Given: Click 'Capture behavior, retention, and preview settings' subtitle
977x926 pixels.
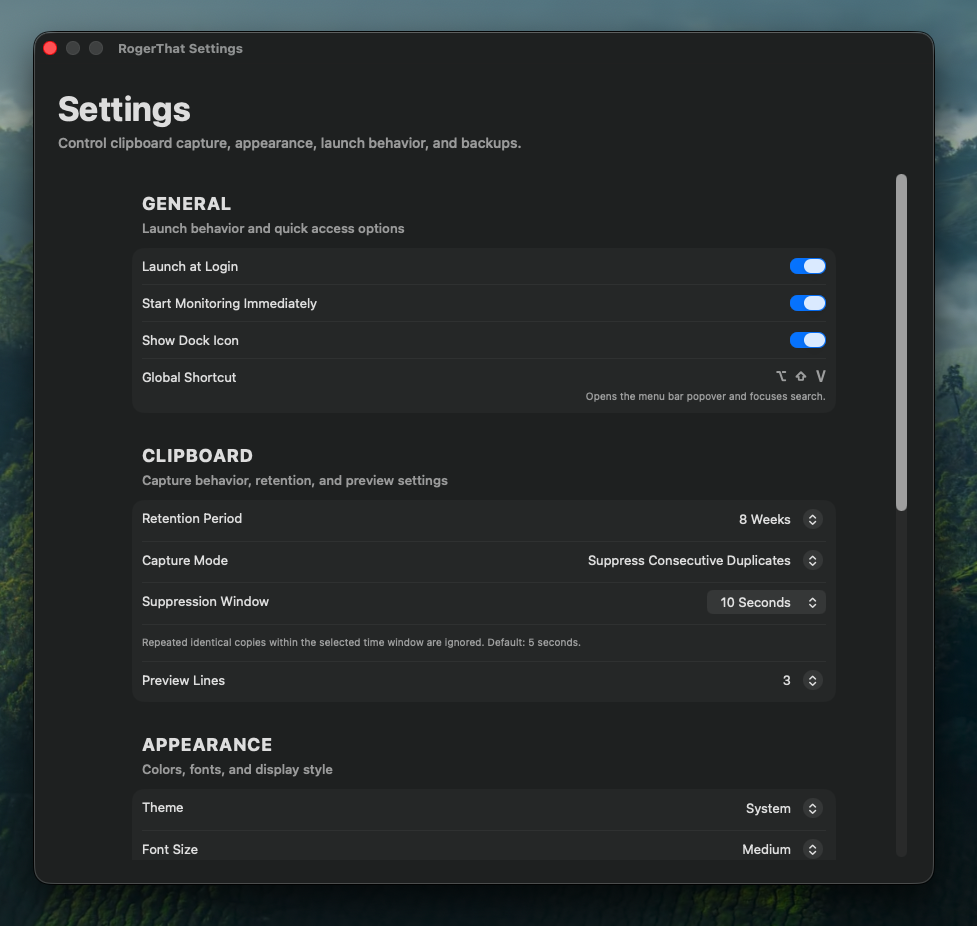Looking at the screenshot, I should (x=295, y=480).
